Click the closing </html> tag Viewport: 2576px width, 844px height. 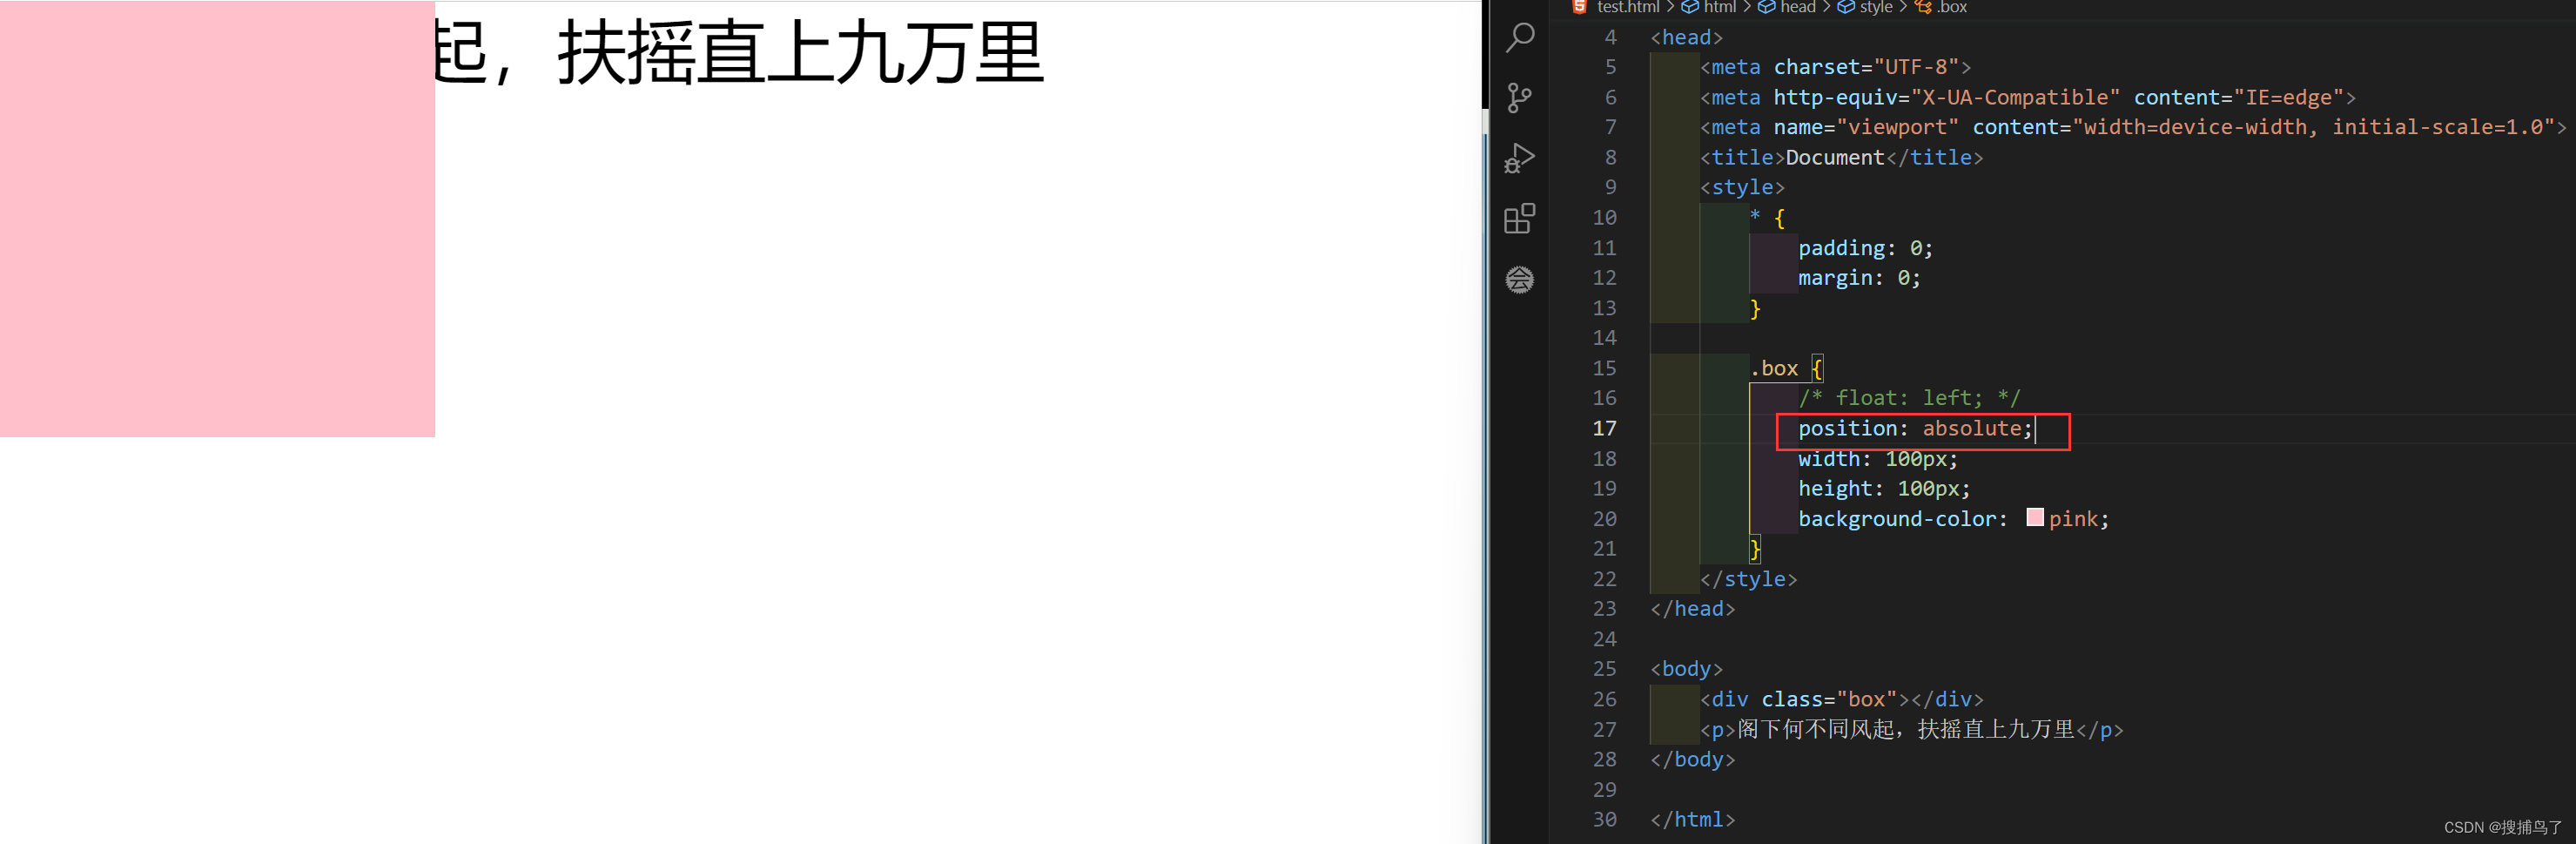click(x=1692, y=819)
